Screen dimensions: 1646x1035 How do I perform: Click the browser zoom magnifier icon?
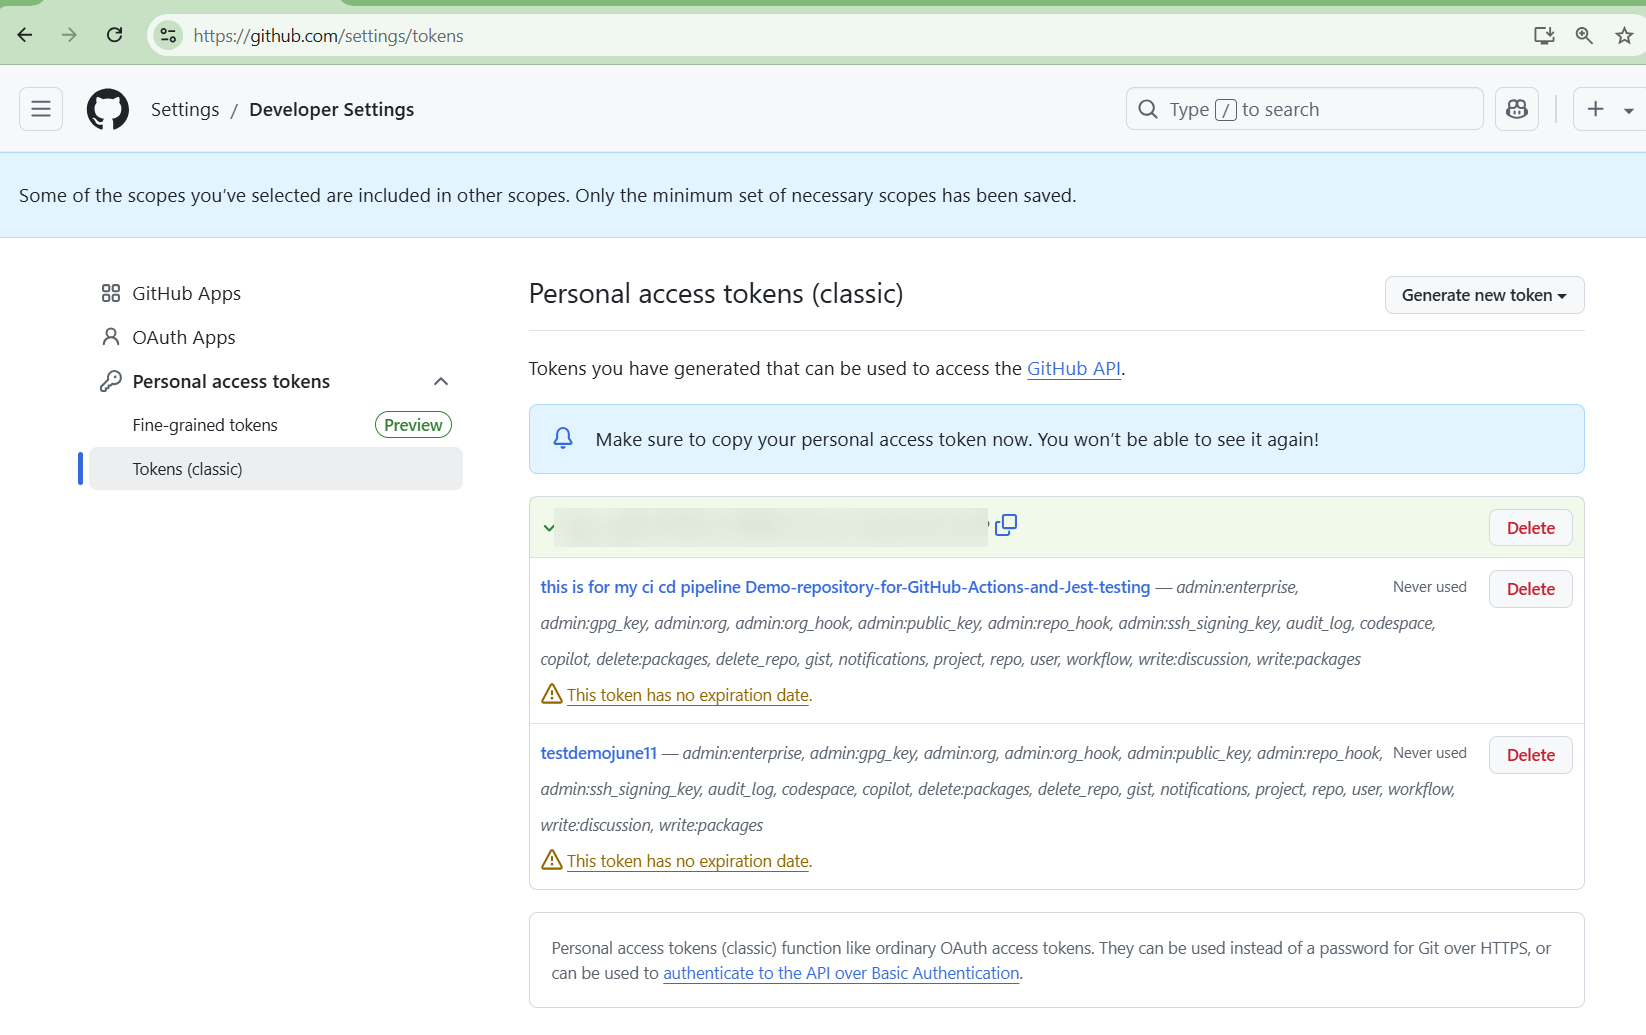tap(1584, 36)
